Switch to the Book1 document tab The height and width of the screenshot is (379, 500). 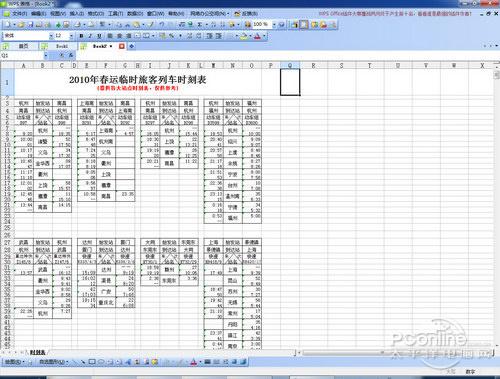pos(62,46)
